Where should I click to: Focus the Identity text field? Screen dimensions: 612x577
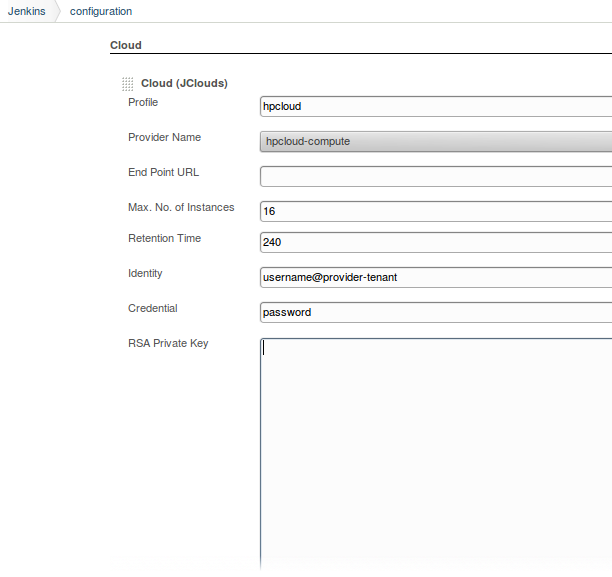tap(435, 277)
